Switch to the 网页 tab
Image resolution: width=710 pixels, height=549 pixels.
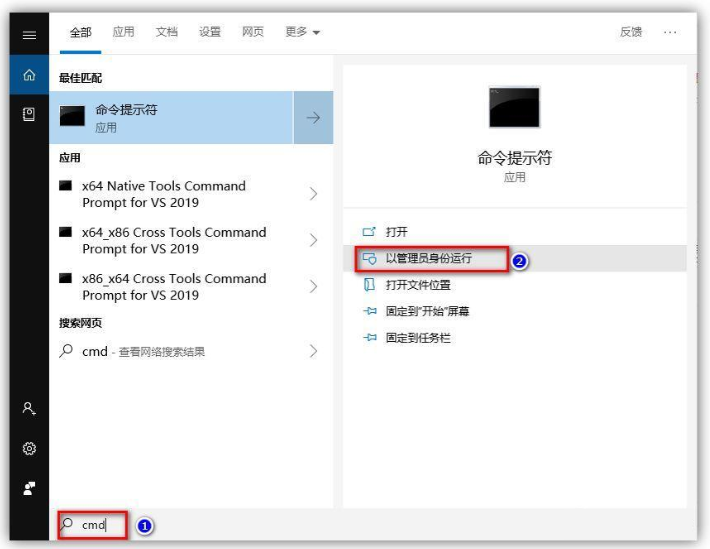[x=253, y=32]
